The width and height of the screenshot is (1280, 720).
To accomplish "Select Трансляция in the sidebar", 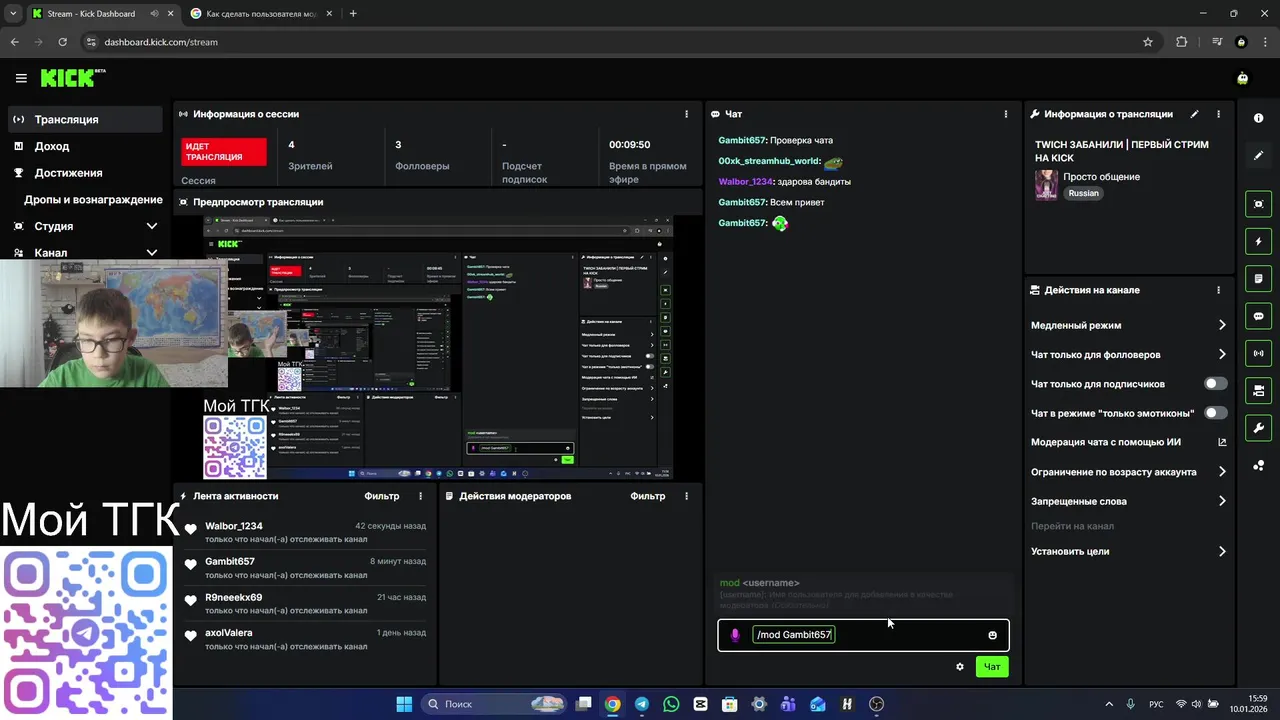I will 85,119.
